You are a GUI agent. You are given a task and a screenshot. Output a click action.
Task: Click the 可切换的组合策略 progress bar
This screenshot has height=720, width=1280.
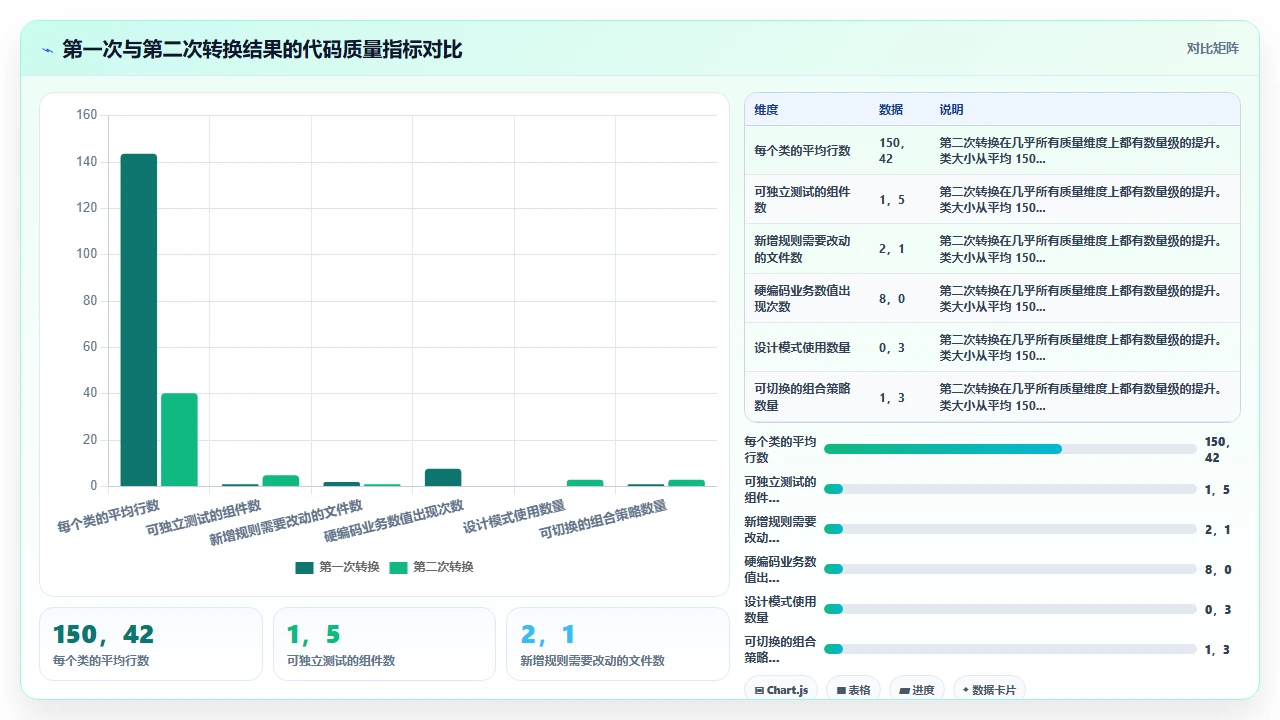[1010, 649]
